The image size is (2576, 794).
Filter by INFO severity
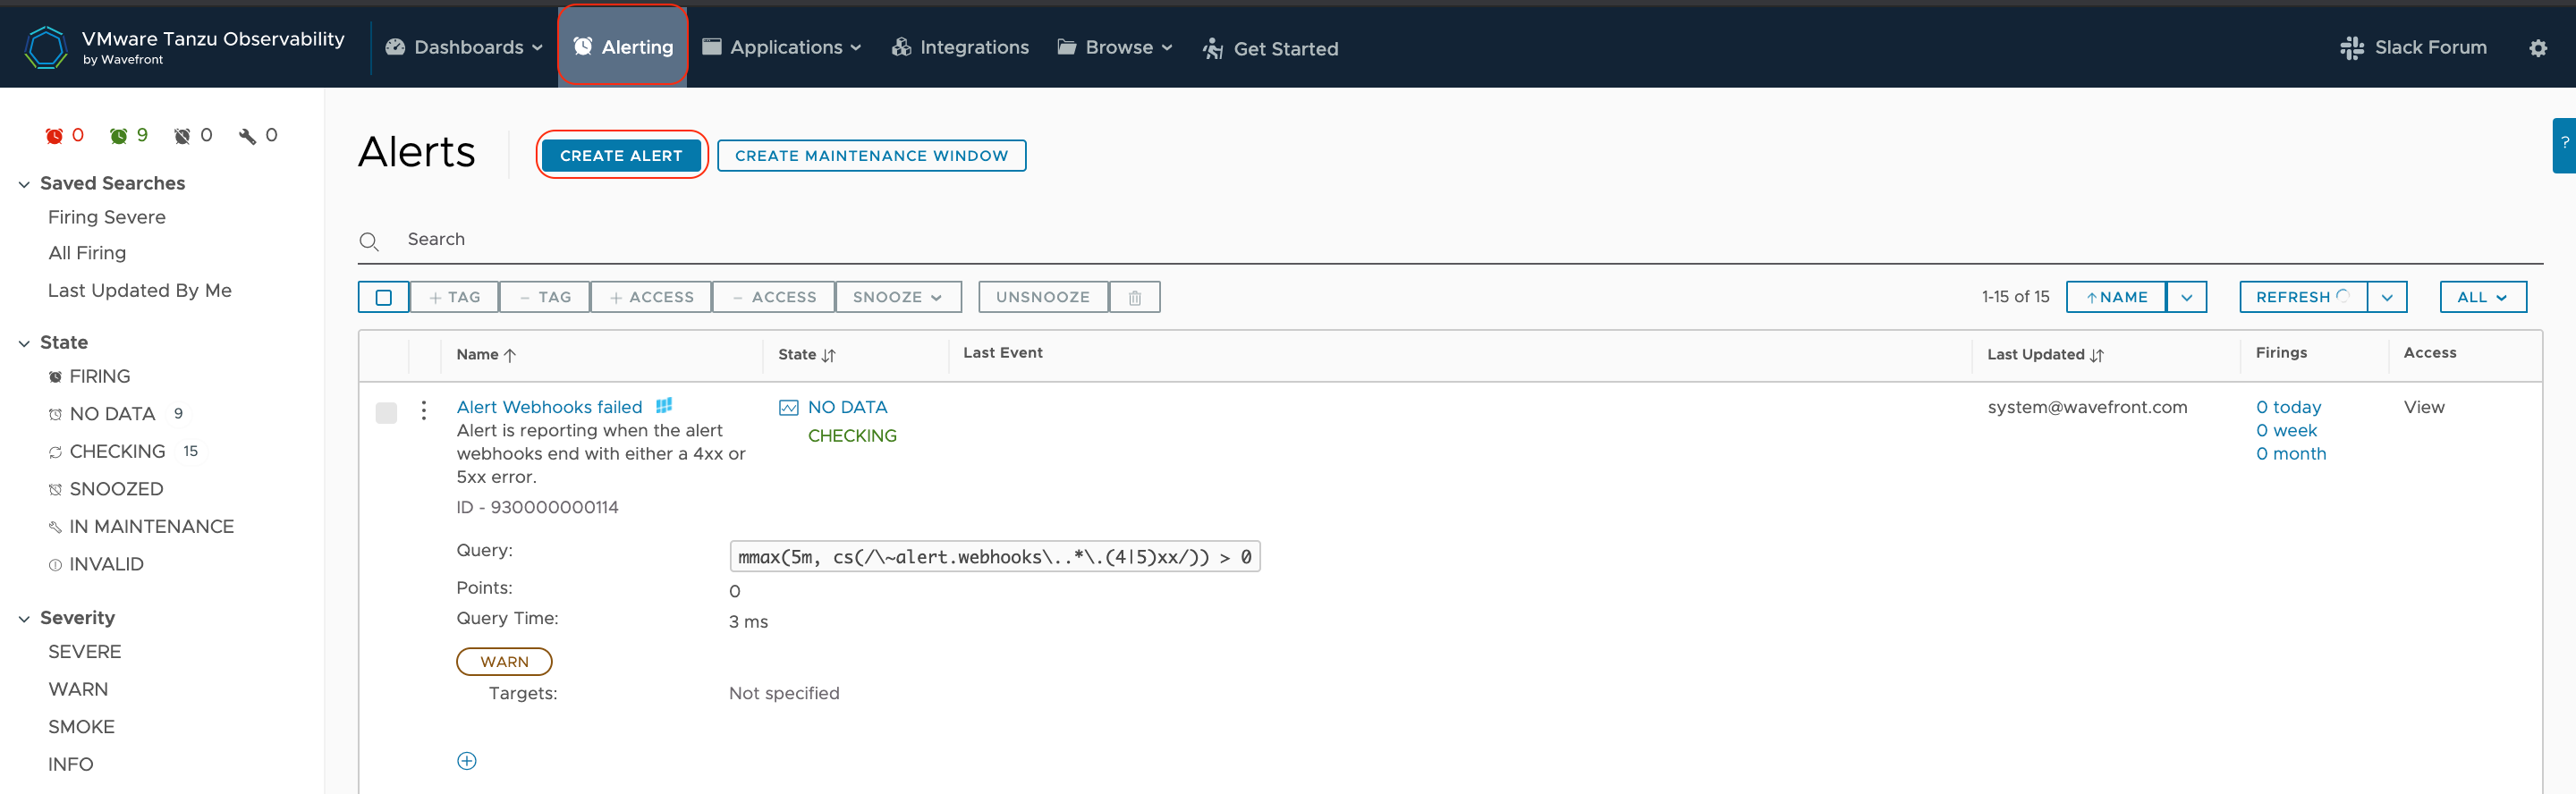pos(71,764)
